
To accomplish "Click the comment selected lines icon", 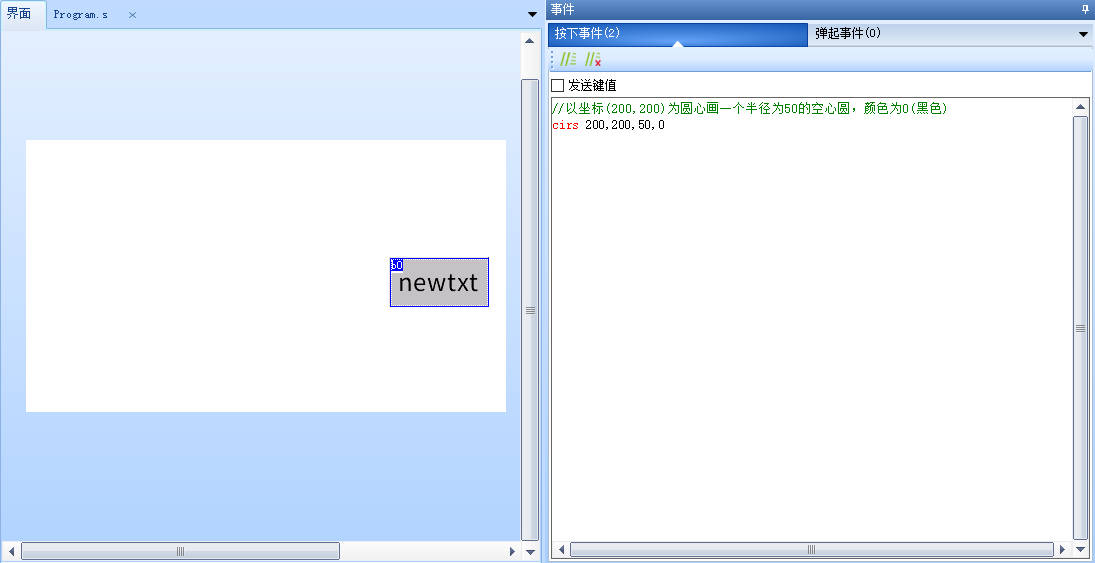I will tap(568, 60).
